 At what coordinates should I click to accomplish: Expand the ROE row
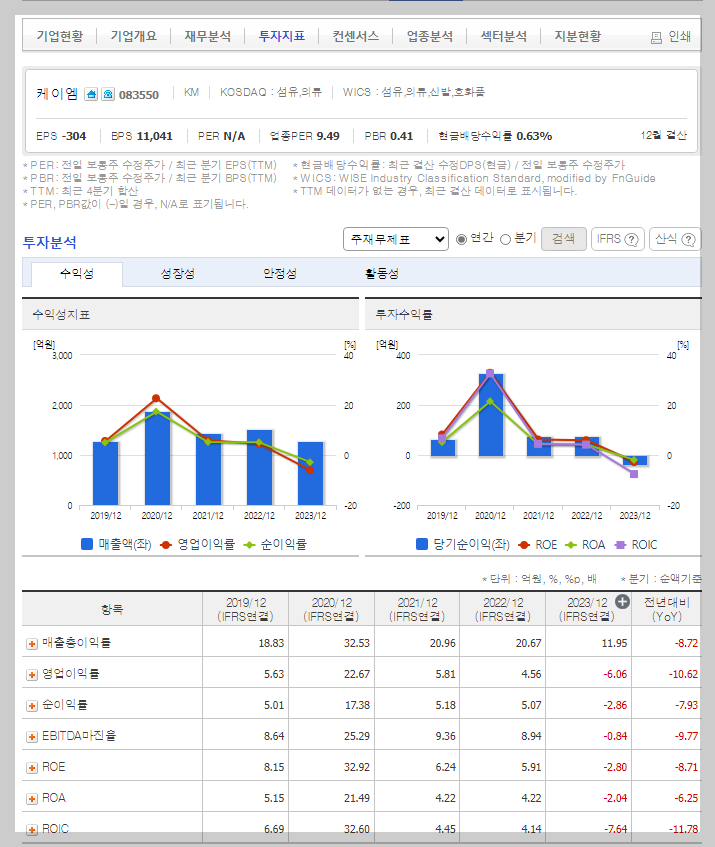[x=32, y=768]
